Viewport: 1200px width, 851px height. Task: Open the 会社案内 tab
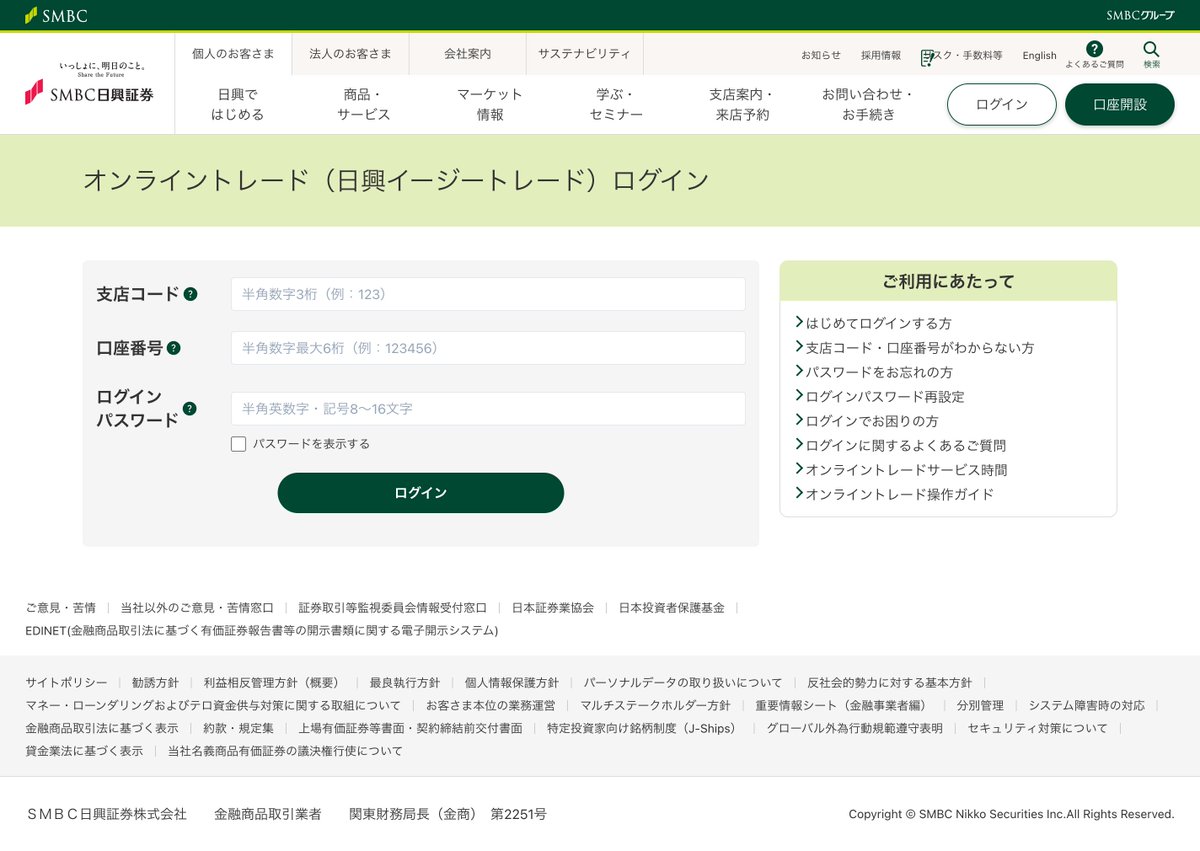pos(467,54)
